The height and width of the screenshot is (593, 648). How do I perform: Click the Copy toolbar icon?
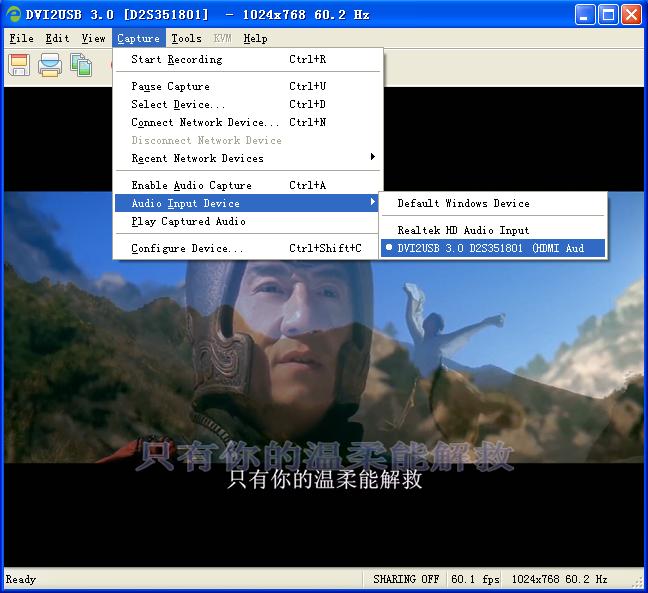tap(81, 65)
